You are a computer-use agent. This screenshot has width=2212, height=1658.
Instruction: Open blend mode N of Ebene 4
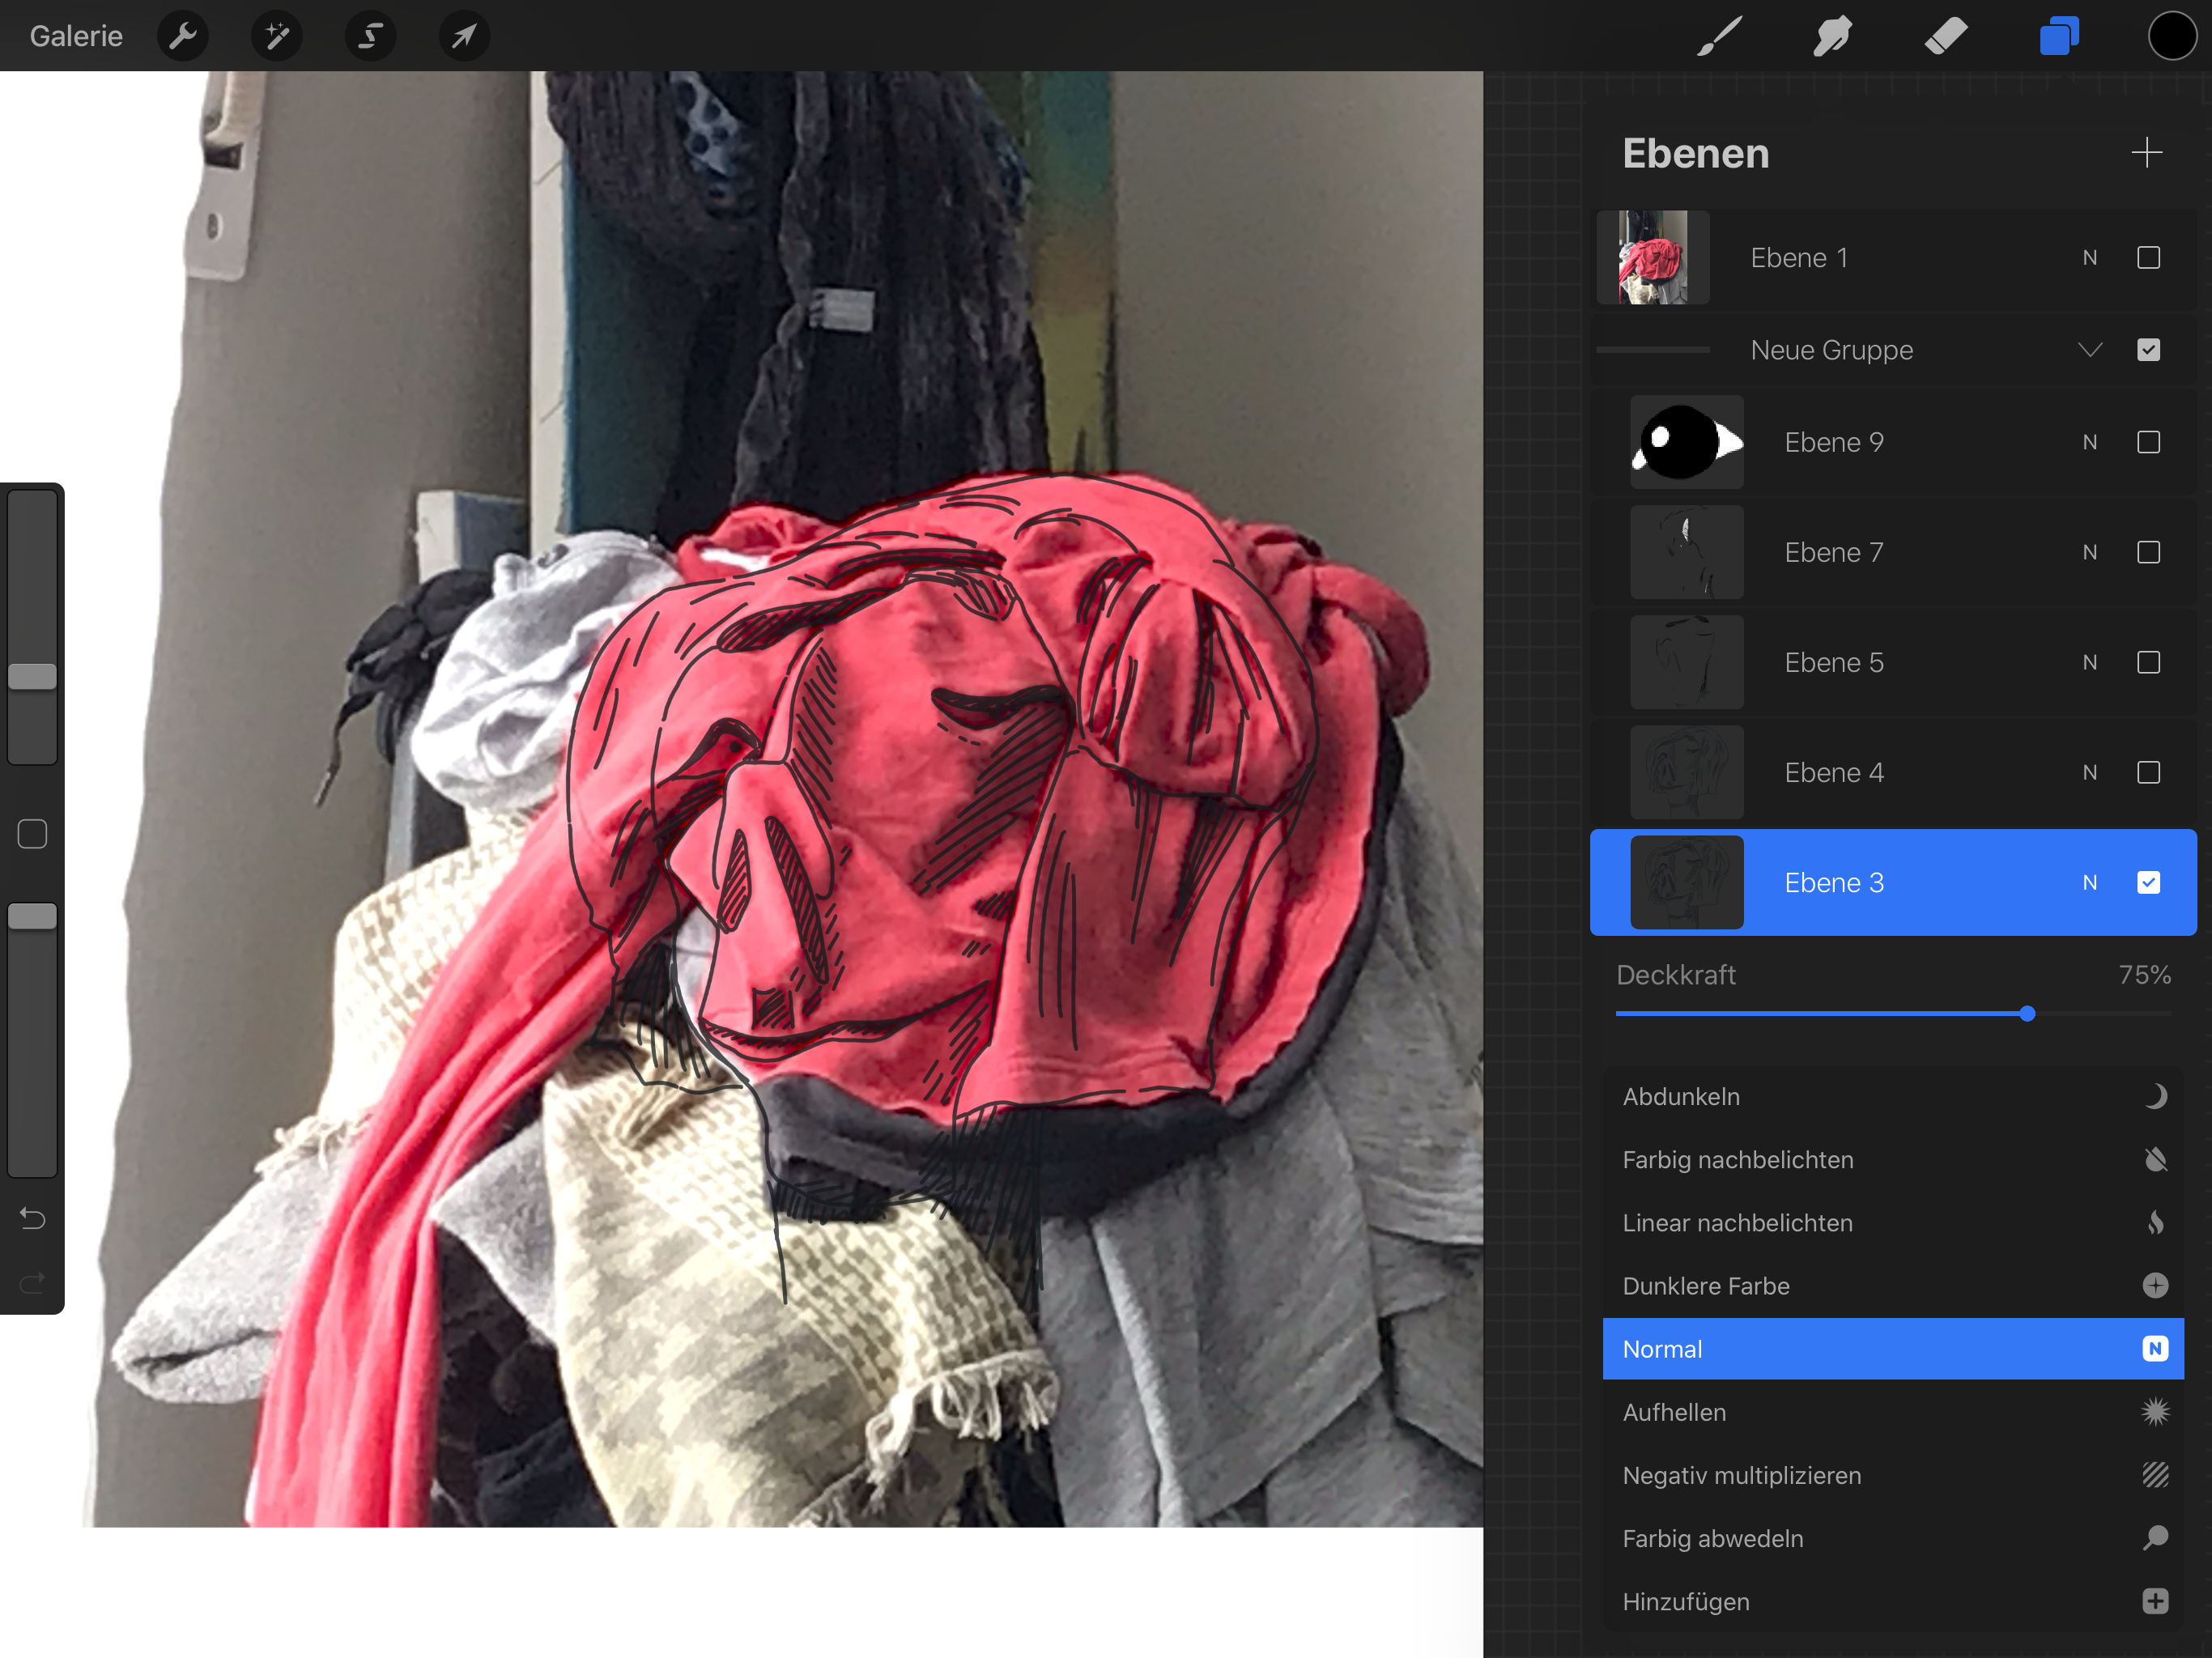tap(2090, 772)
